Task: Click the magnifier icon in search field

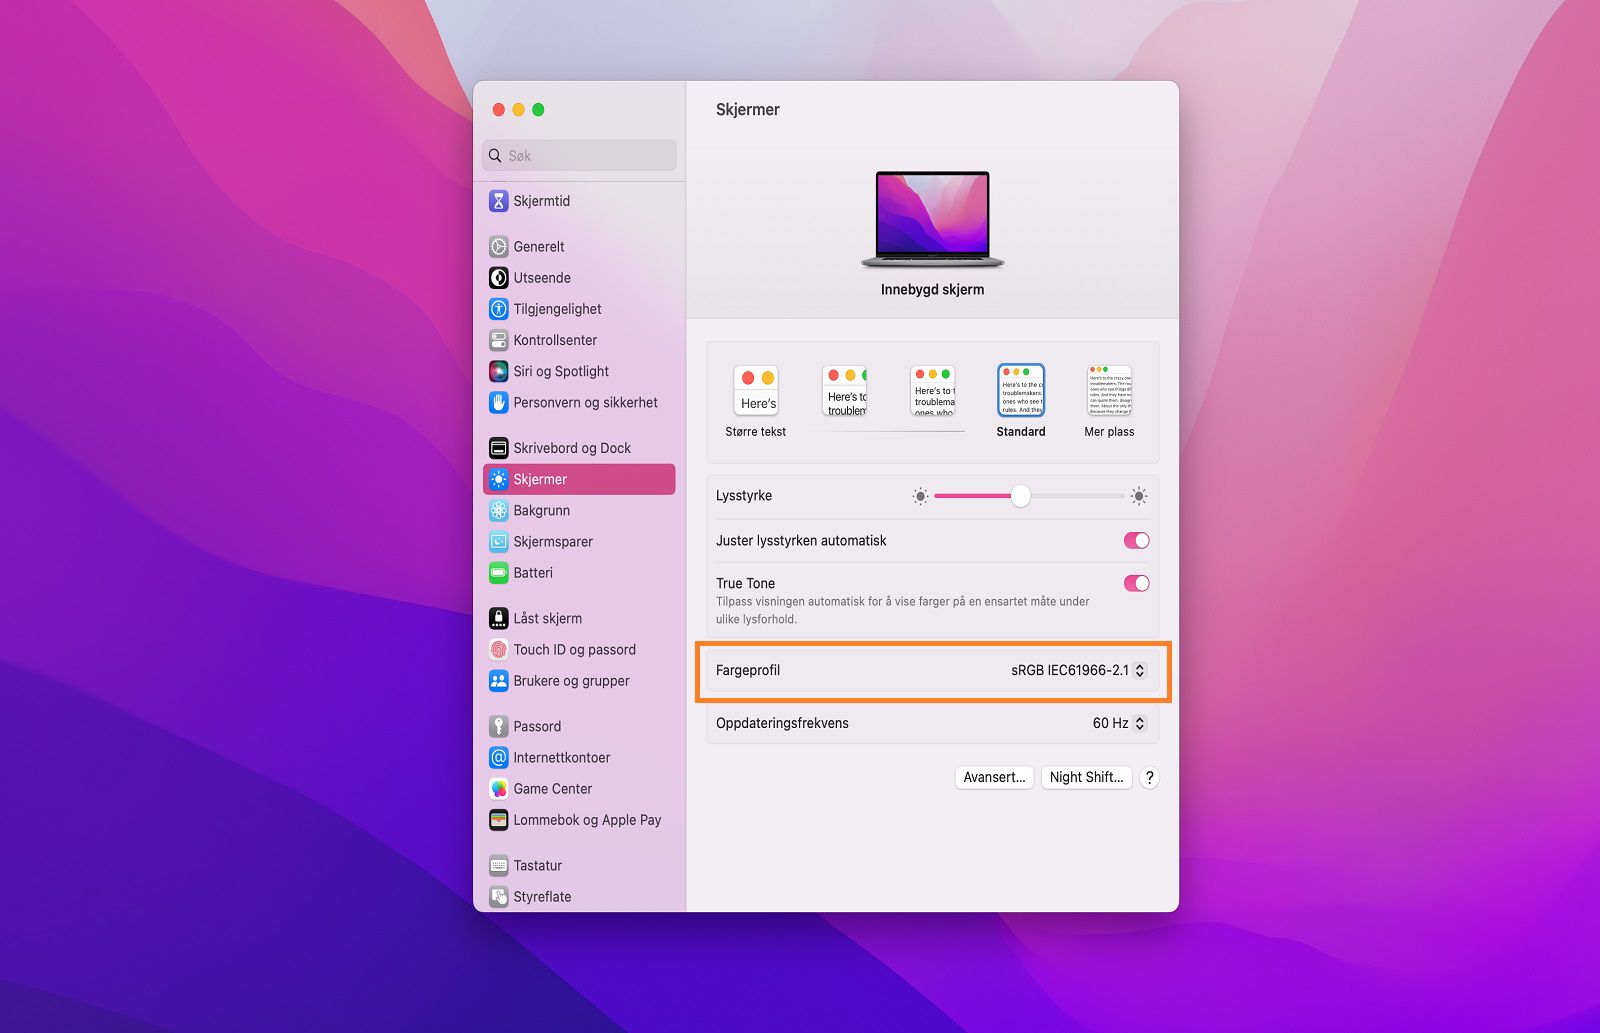Action: pyautogui.click(x=495, y=156)
